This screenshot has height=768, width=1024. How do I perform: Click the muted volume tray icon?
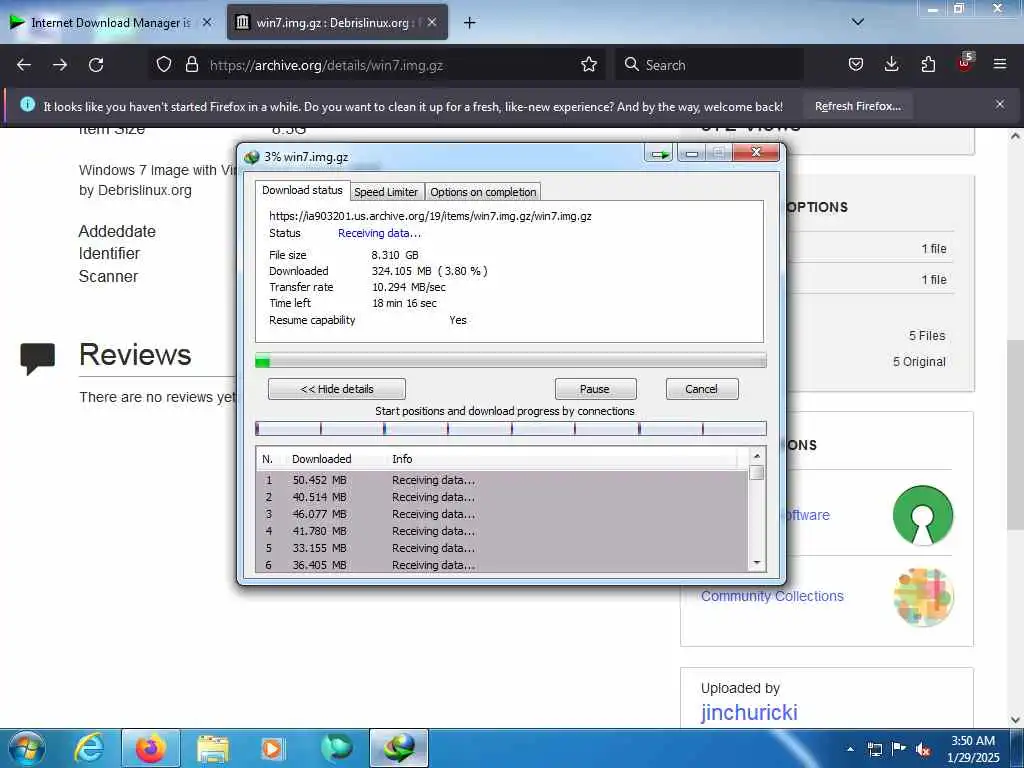923,750
